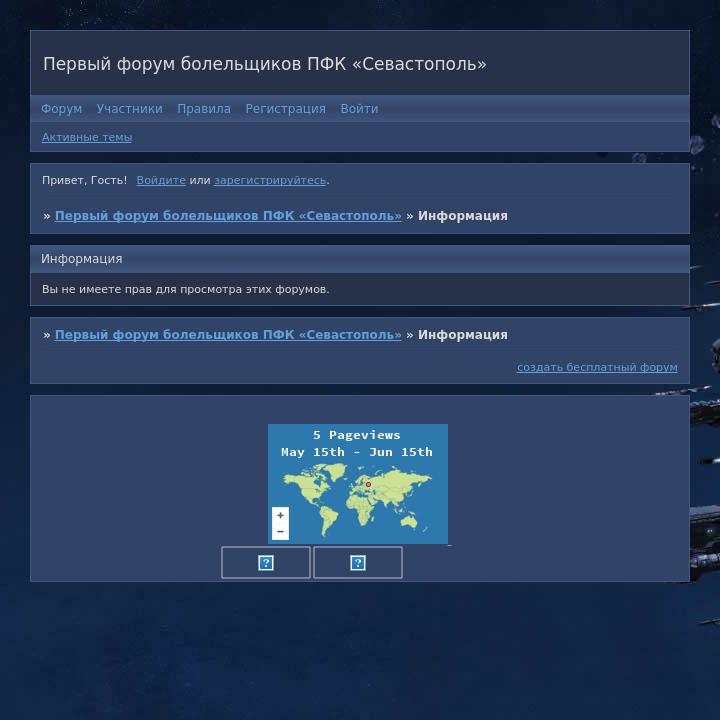Open the Активные темы link
This screenshot has width=720, height=720.
pyautogui.click(x=87, y=137)
